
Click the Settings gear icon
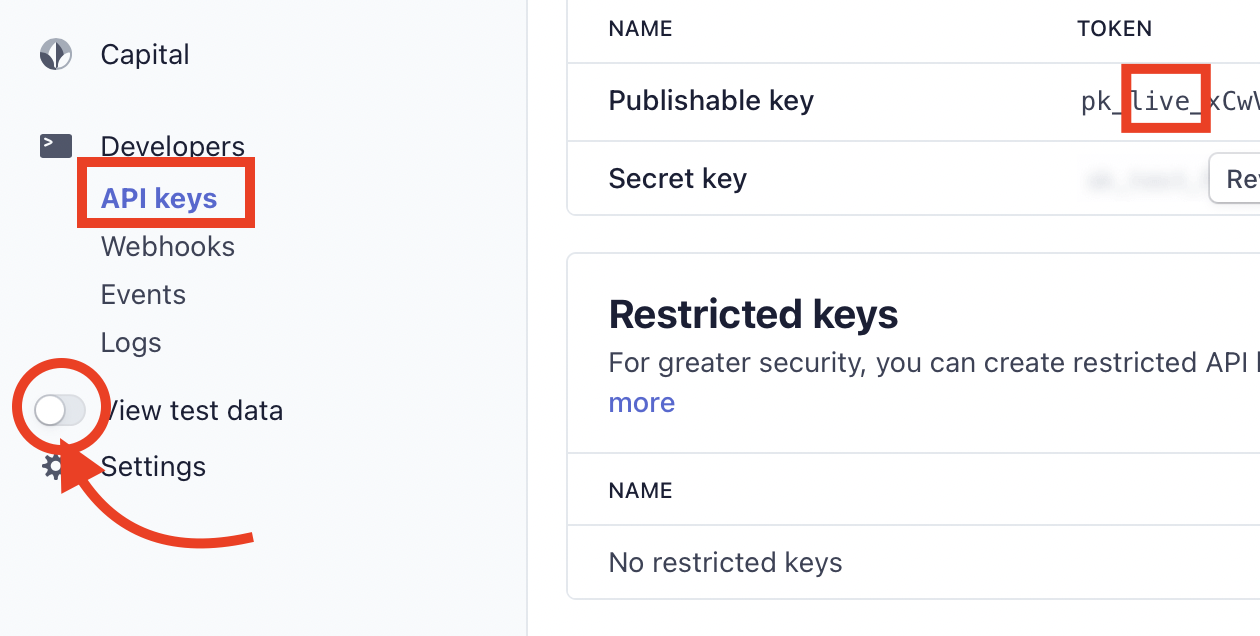54,467
